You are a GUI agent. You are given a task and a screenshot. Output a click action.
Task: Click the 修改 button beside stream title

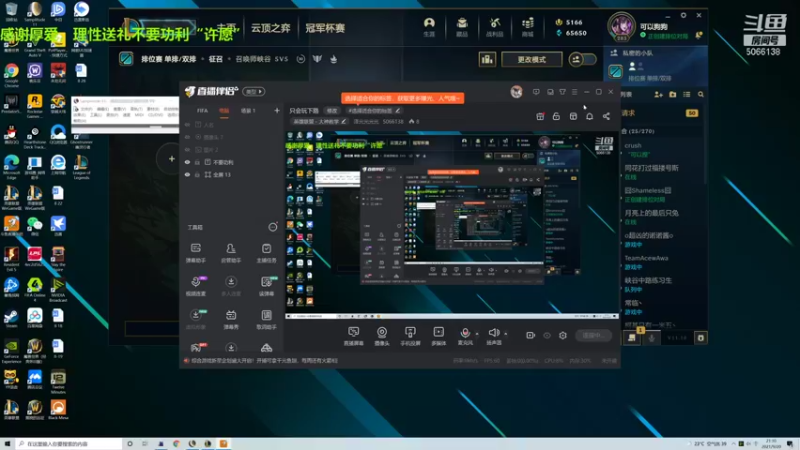(x=332, y=110)
